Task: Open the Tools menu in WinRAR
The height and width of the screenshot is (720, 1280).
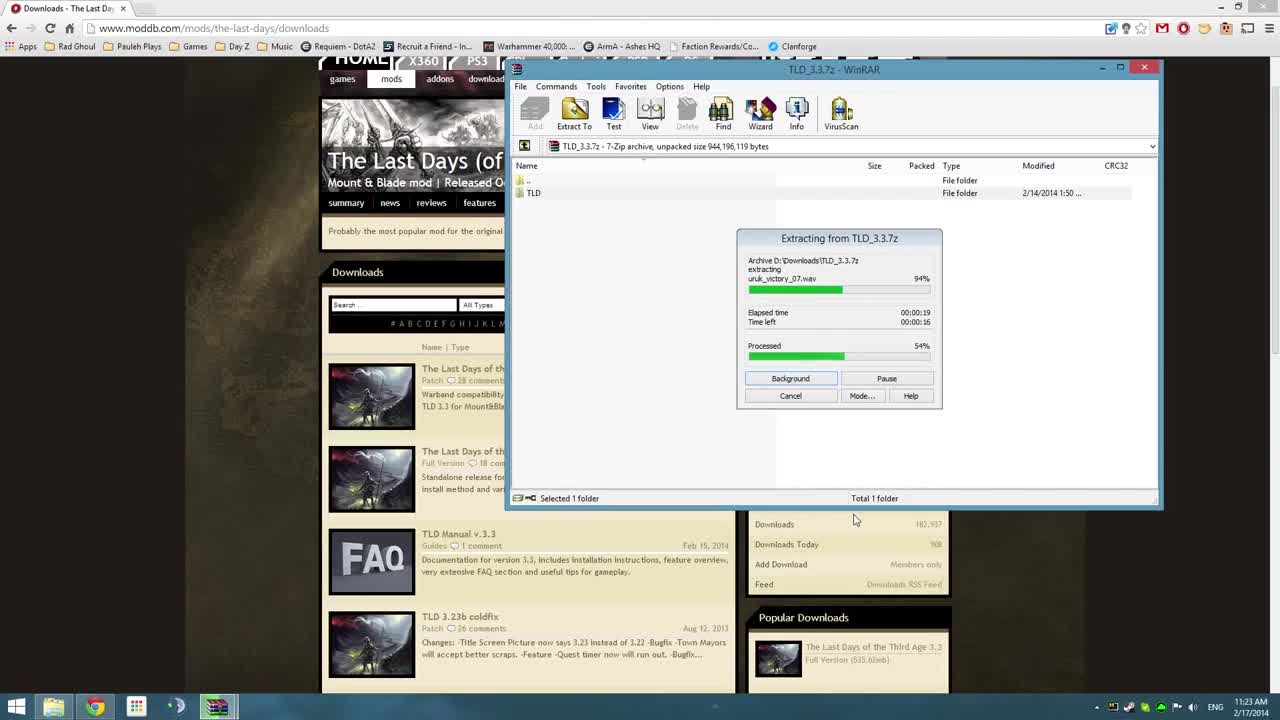Action: point(596,86)
